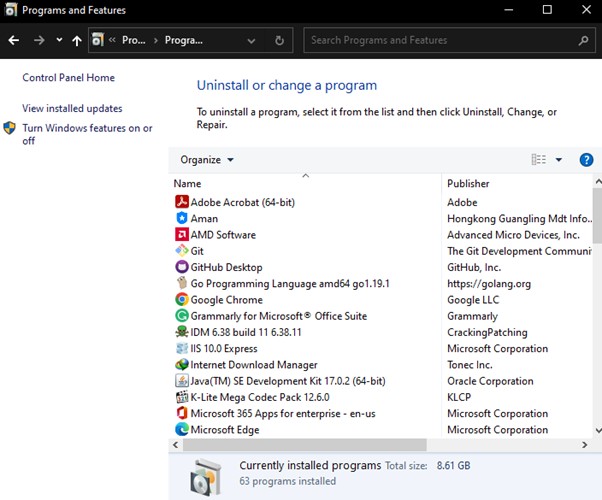Click the Grammarly program icon
Screen dimensions: 602x500
182,316
